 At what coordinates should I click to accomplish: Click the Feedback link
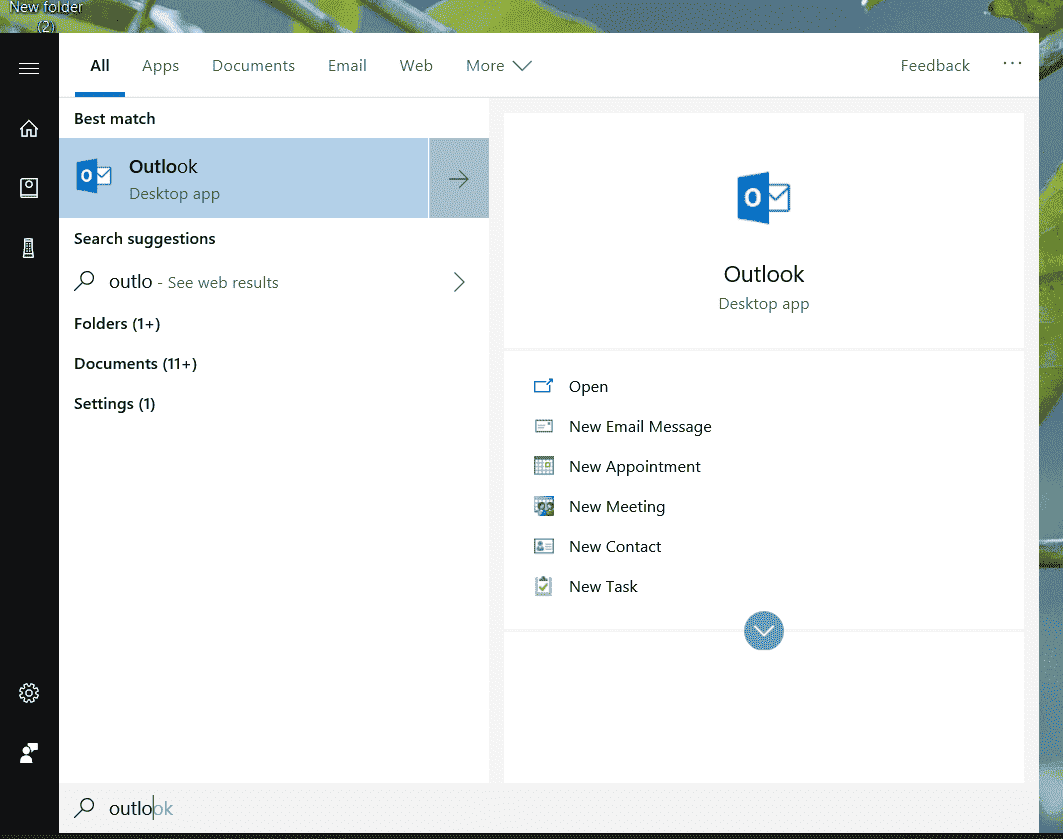[x=935, y=66]
